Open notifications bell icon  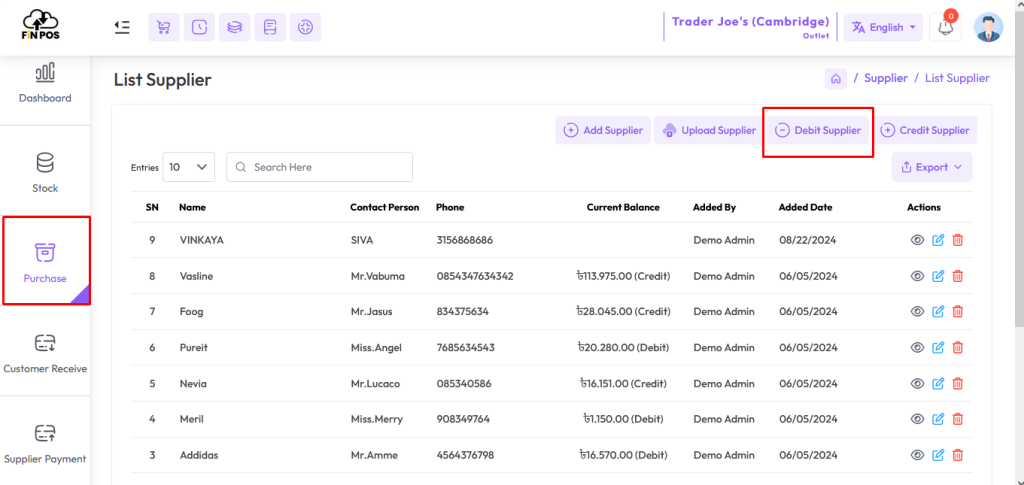[x=945, y=27]
